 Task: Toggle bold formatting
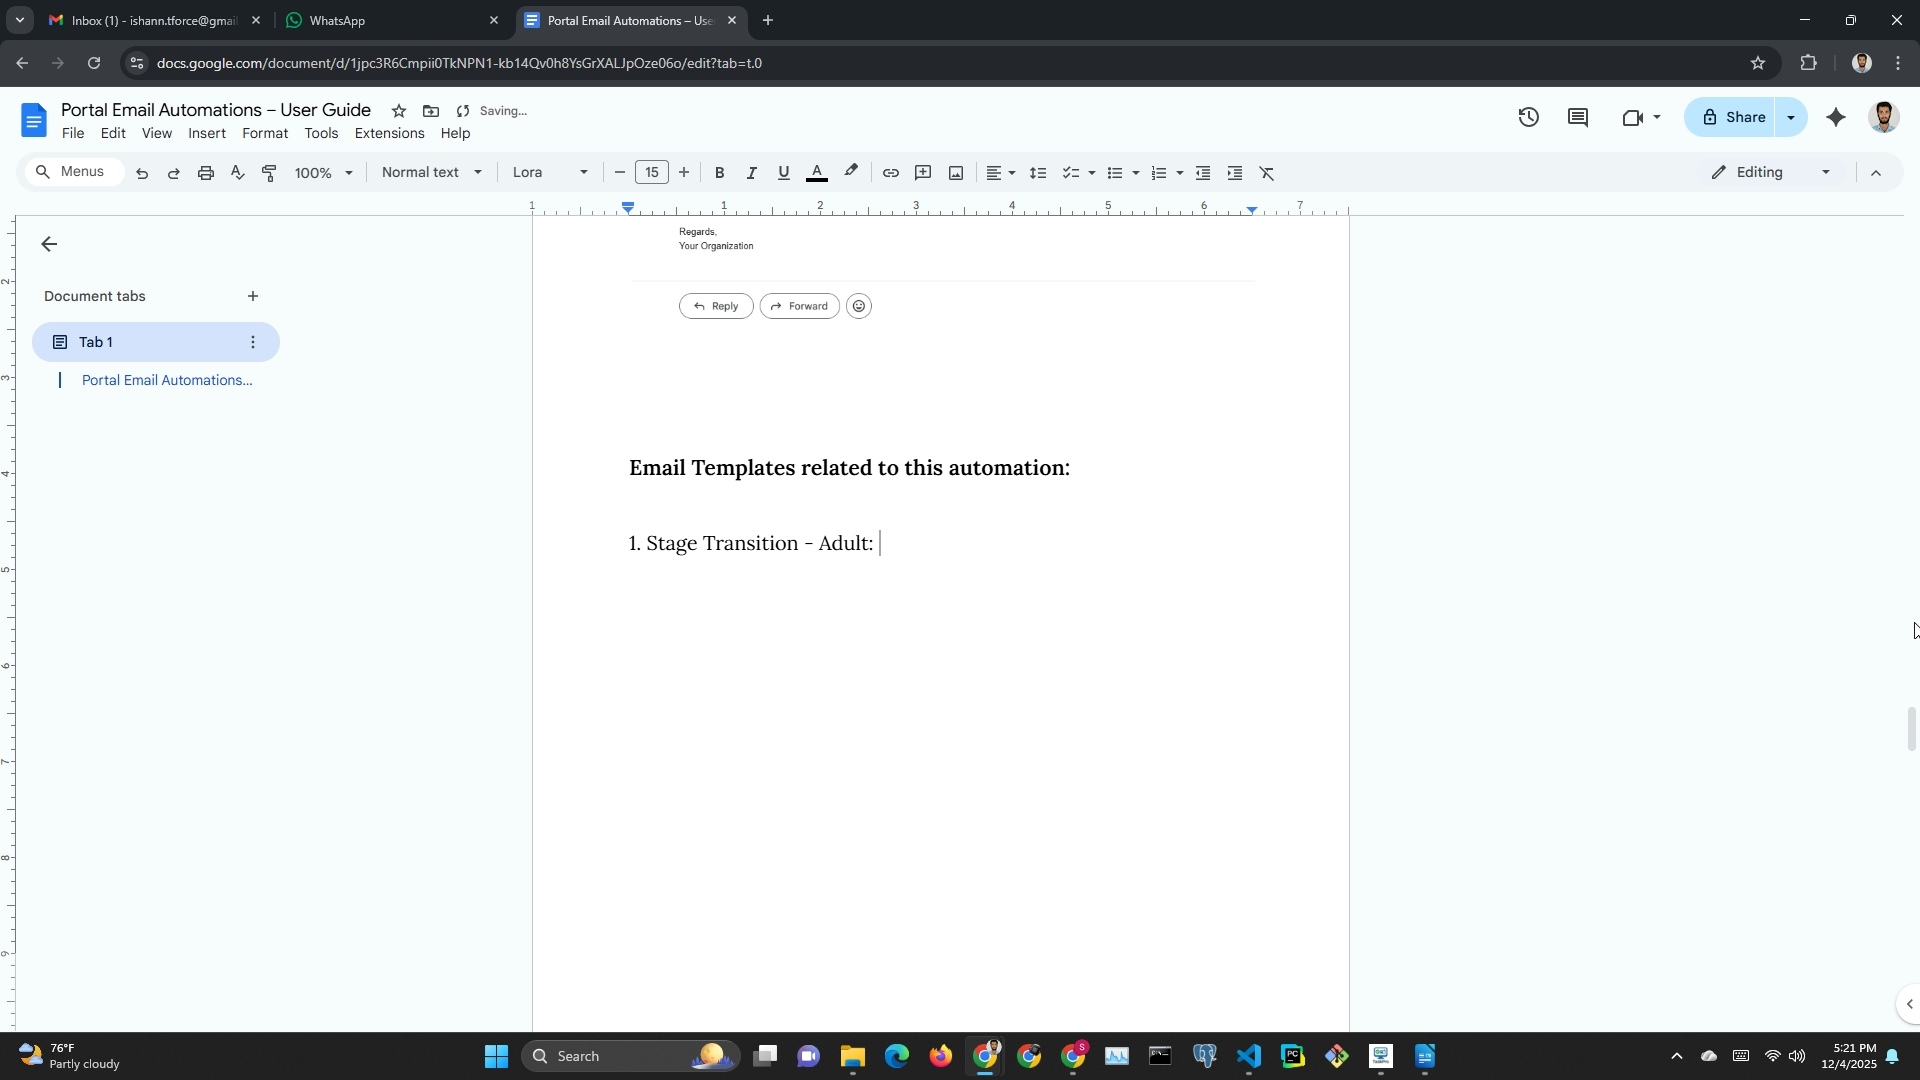pyautogui.click(x=719, y=173)
